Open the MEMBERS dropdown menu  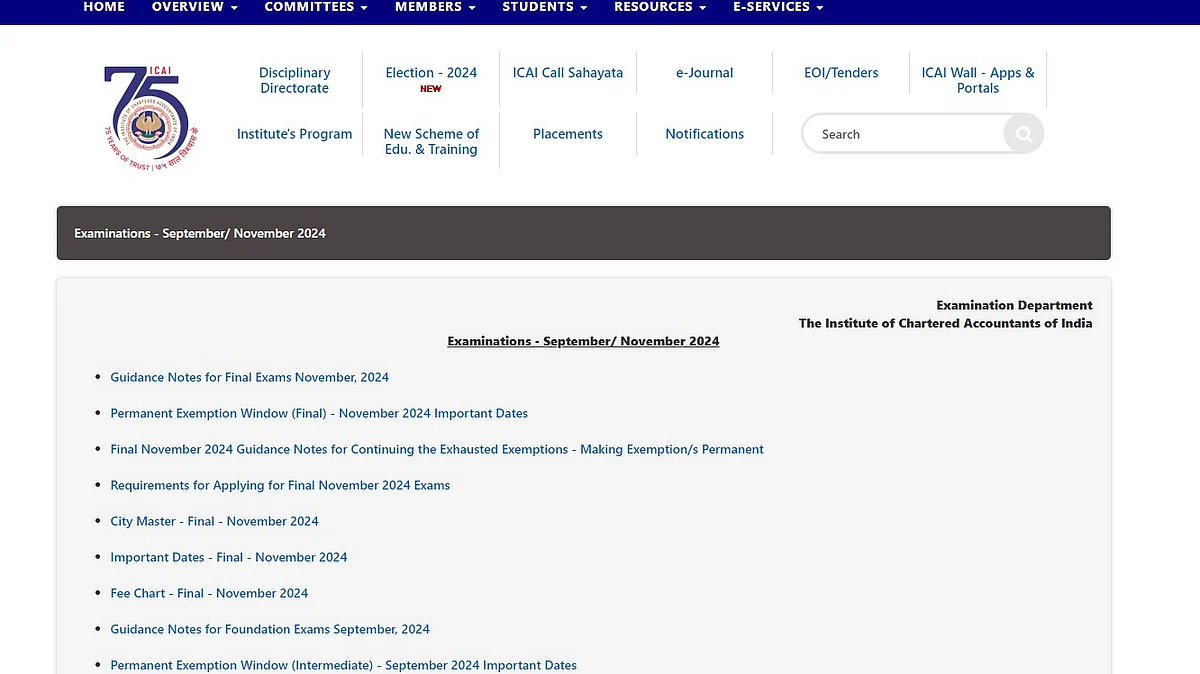[x=435, y=7]
